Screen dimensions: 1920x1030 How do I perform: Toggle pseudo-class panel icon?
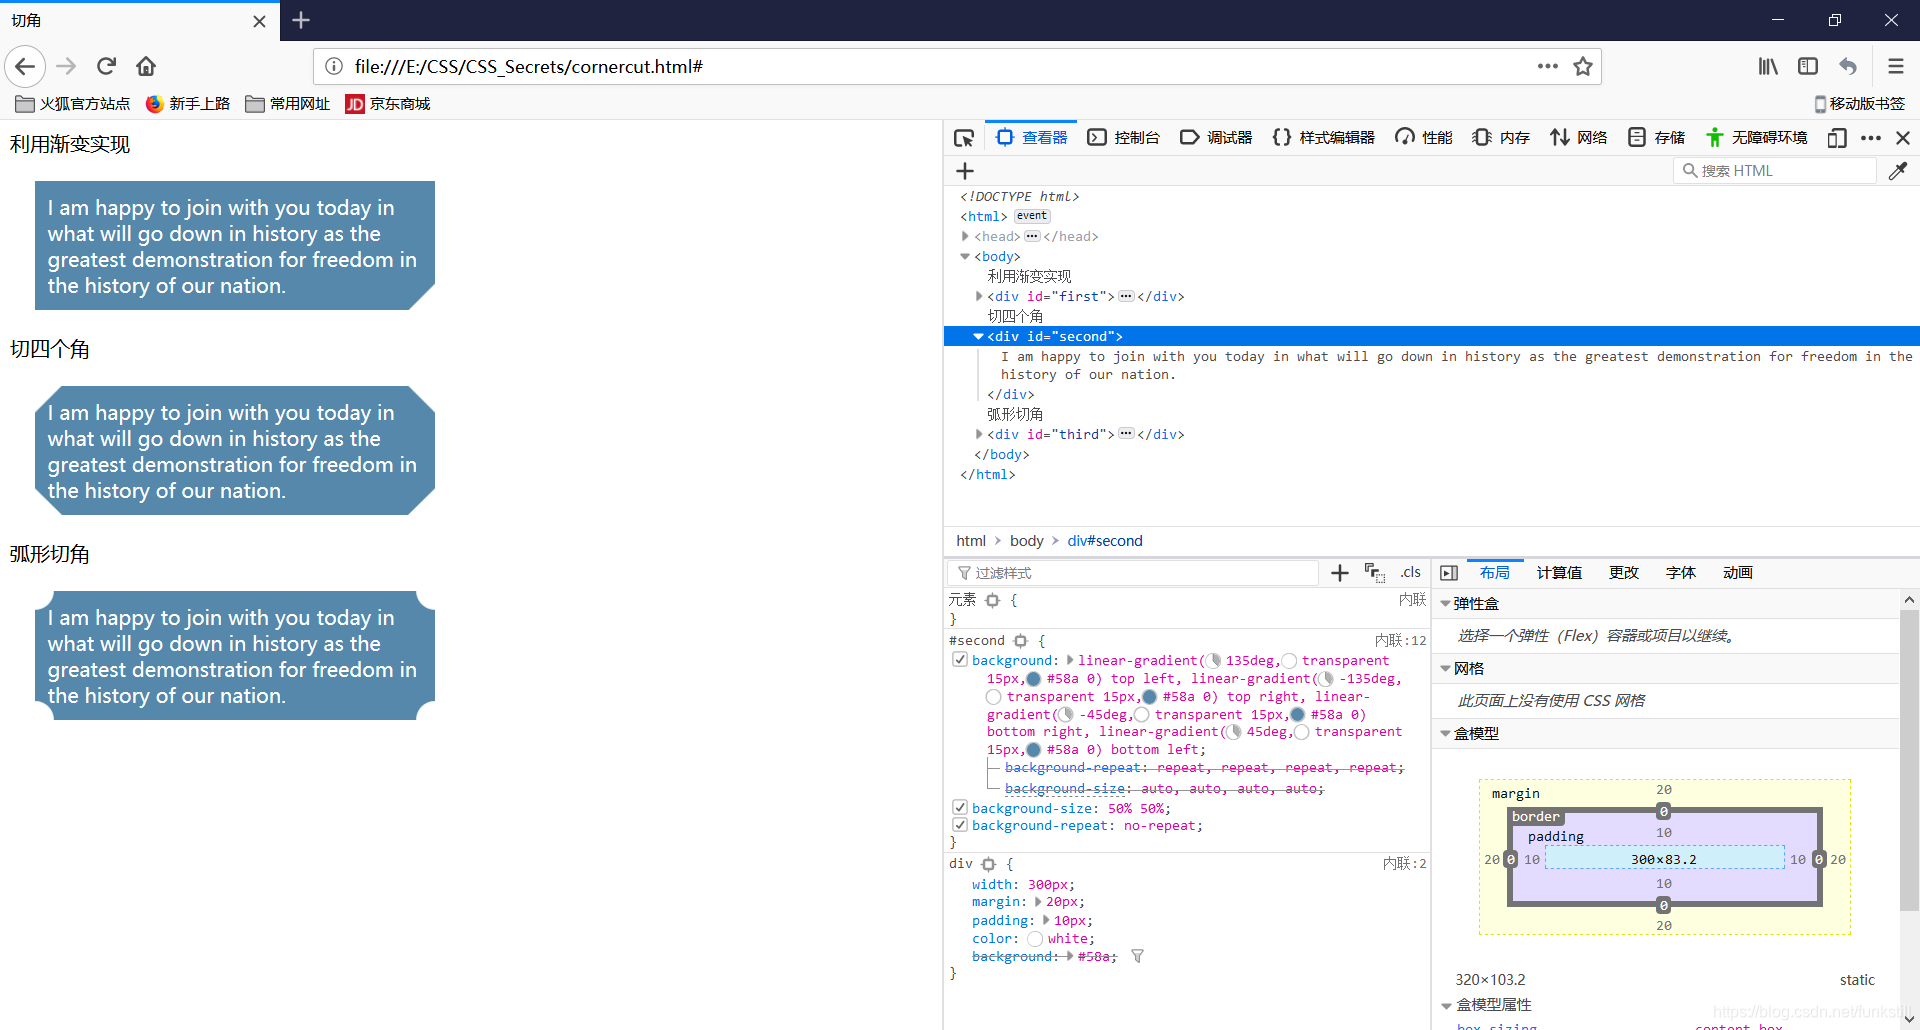[1374, 572]
